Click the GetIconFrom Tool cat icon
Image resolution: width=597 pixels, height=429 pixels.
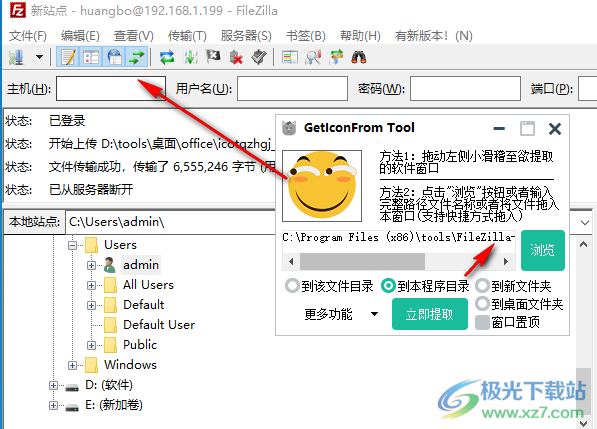pos(289,128)
